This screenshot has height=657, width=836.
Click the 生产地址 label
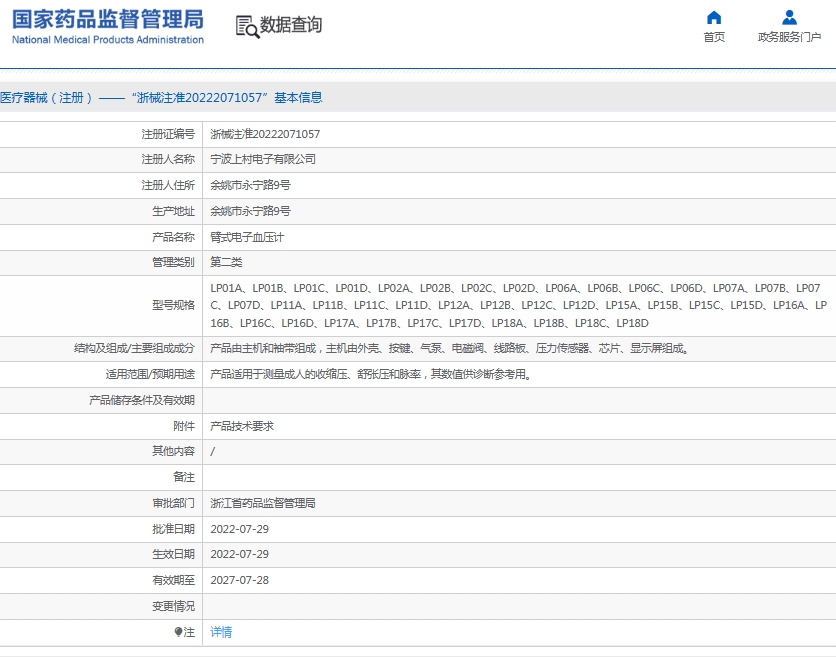point(173,211)
